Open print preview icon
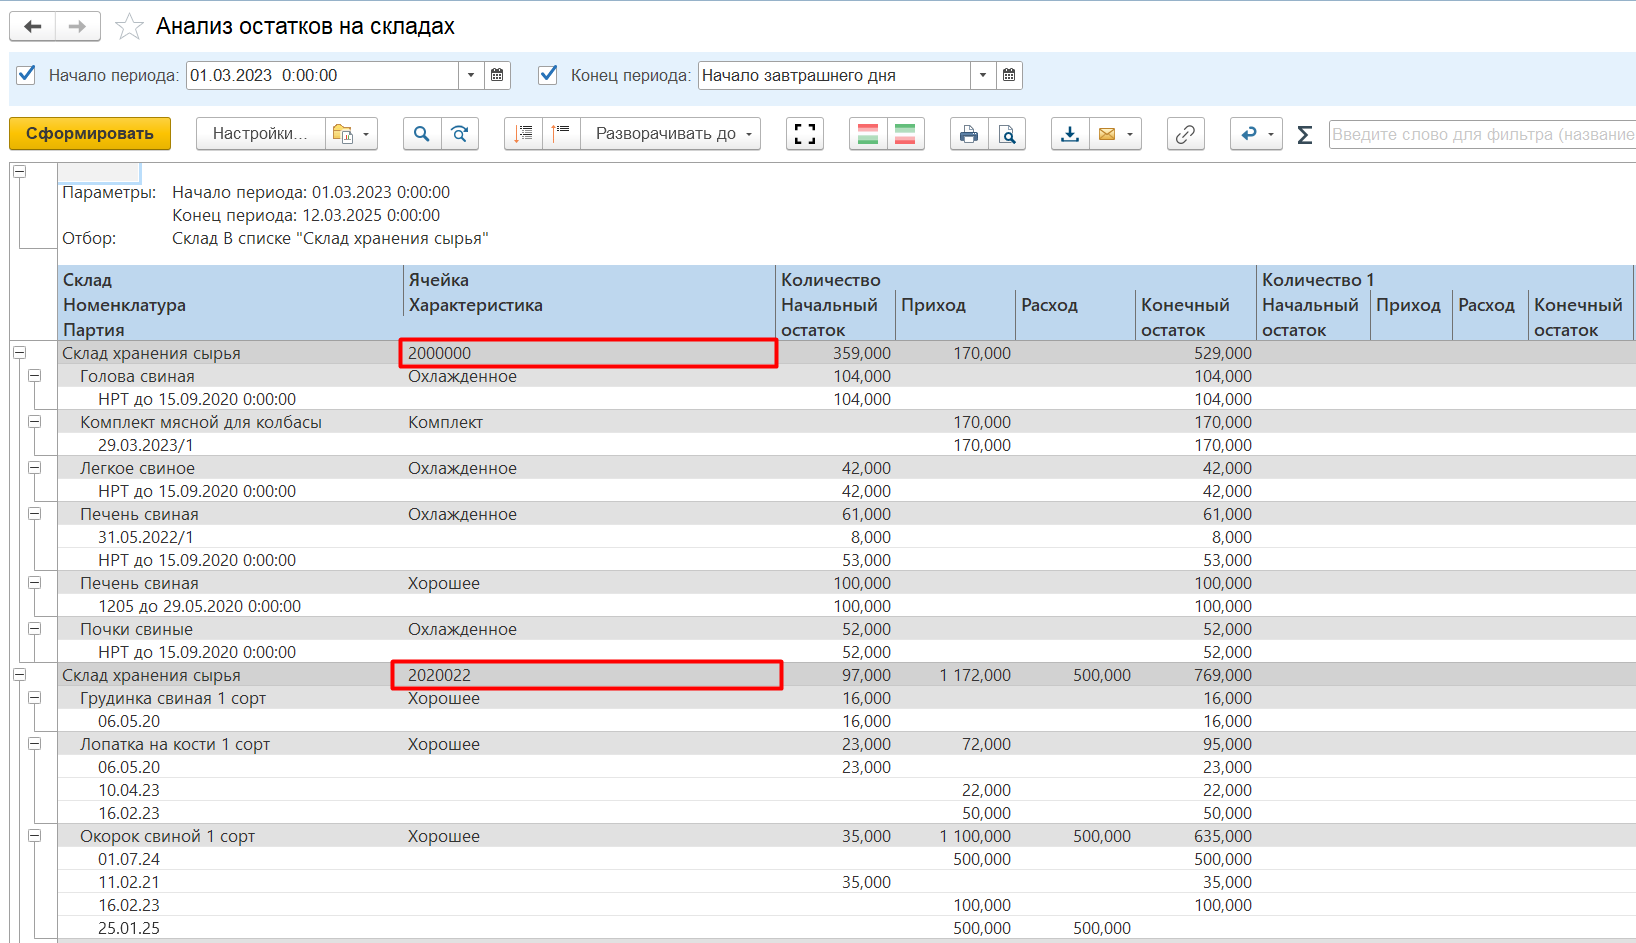The image size is (1636, 943). pyautogui.click(x=1007, y=134)
